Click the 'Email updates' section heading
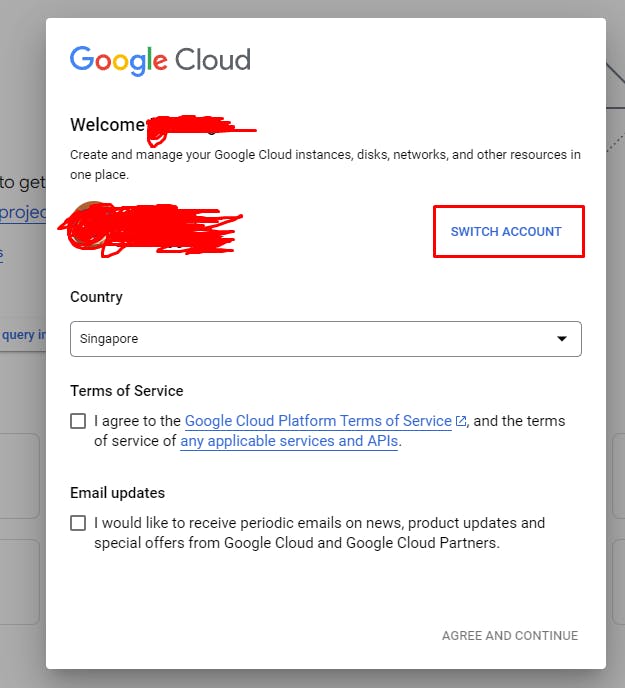 pyautogui.click(x=117, y=493)
